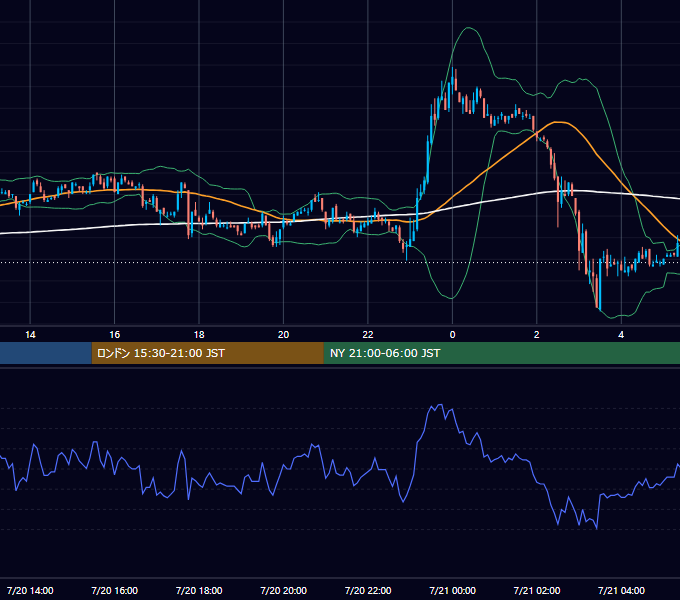Click the hour label 0 on the axis
This screenshot has height=600, width=680.
point(452,335)
